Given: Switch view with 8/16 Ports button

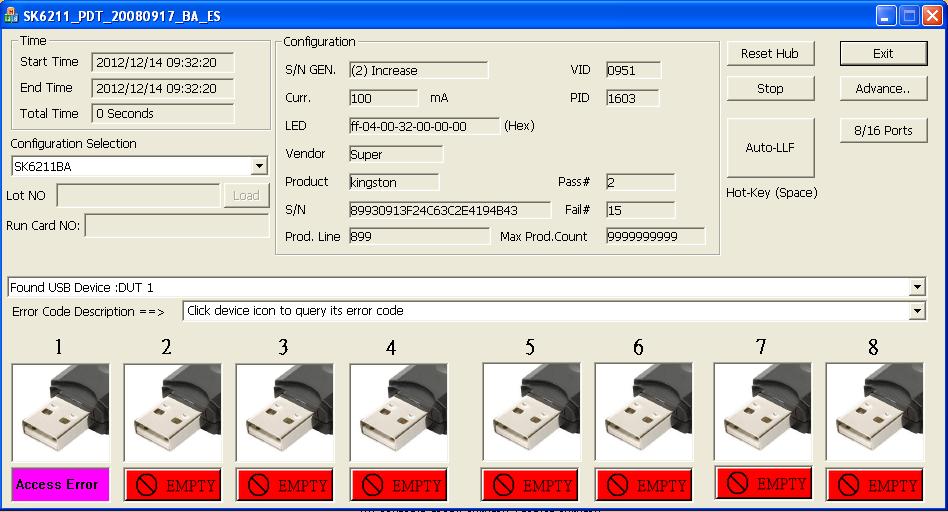Looking at the screenshot, I should tap(883, 131).
